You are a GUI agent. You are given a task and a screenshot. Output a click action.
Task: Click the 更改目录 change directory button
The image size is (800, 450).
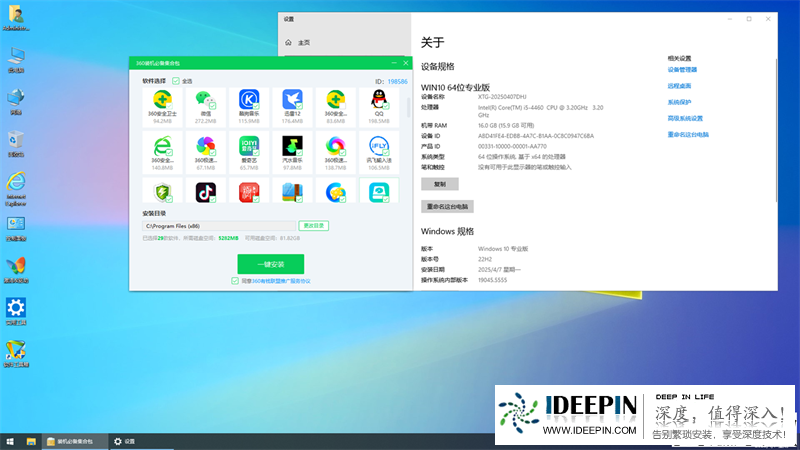[x=313, y=226]
